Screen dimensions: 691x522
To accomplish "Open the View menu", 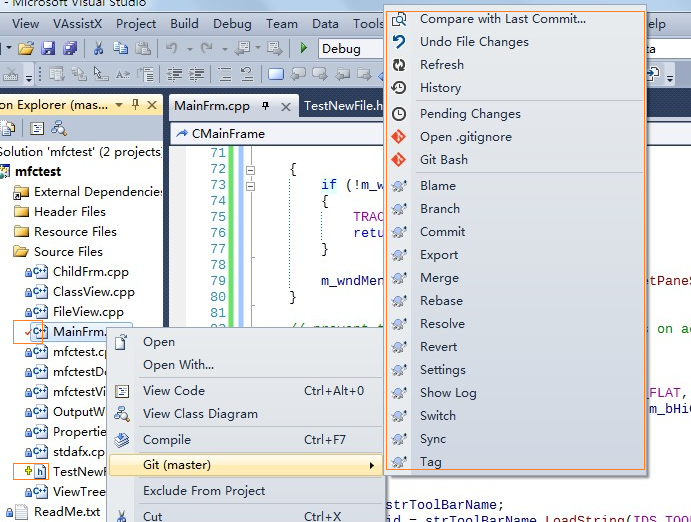I will 25,24.
